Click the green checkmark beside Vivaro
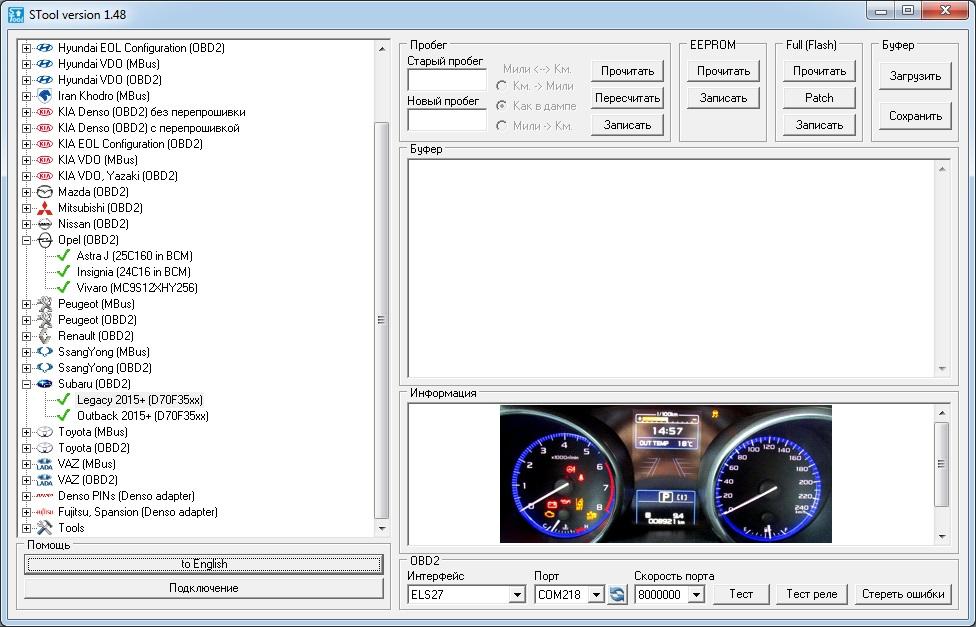 63,288
